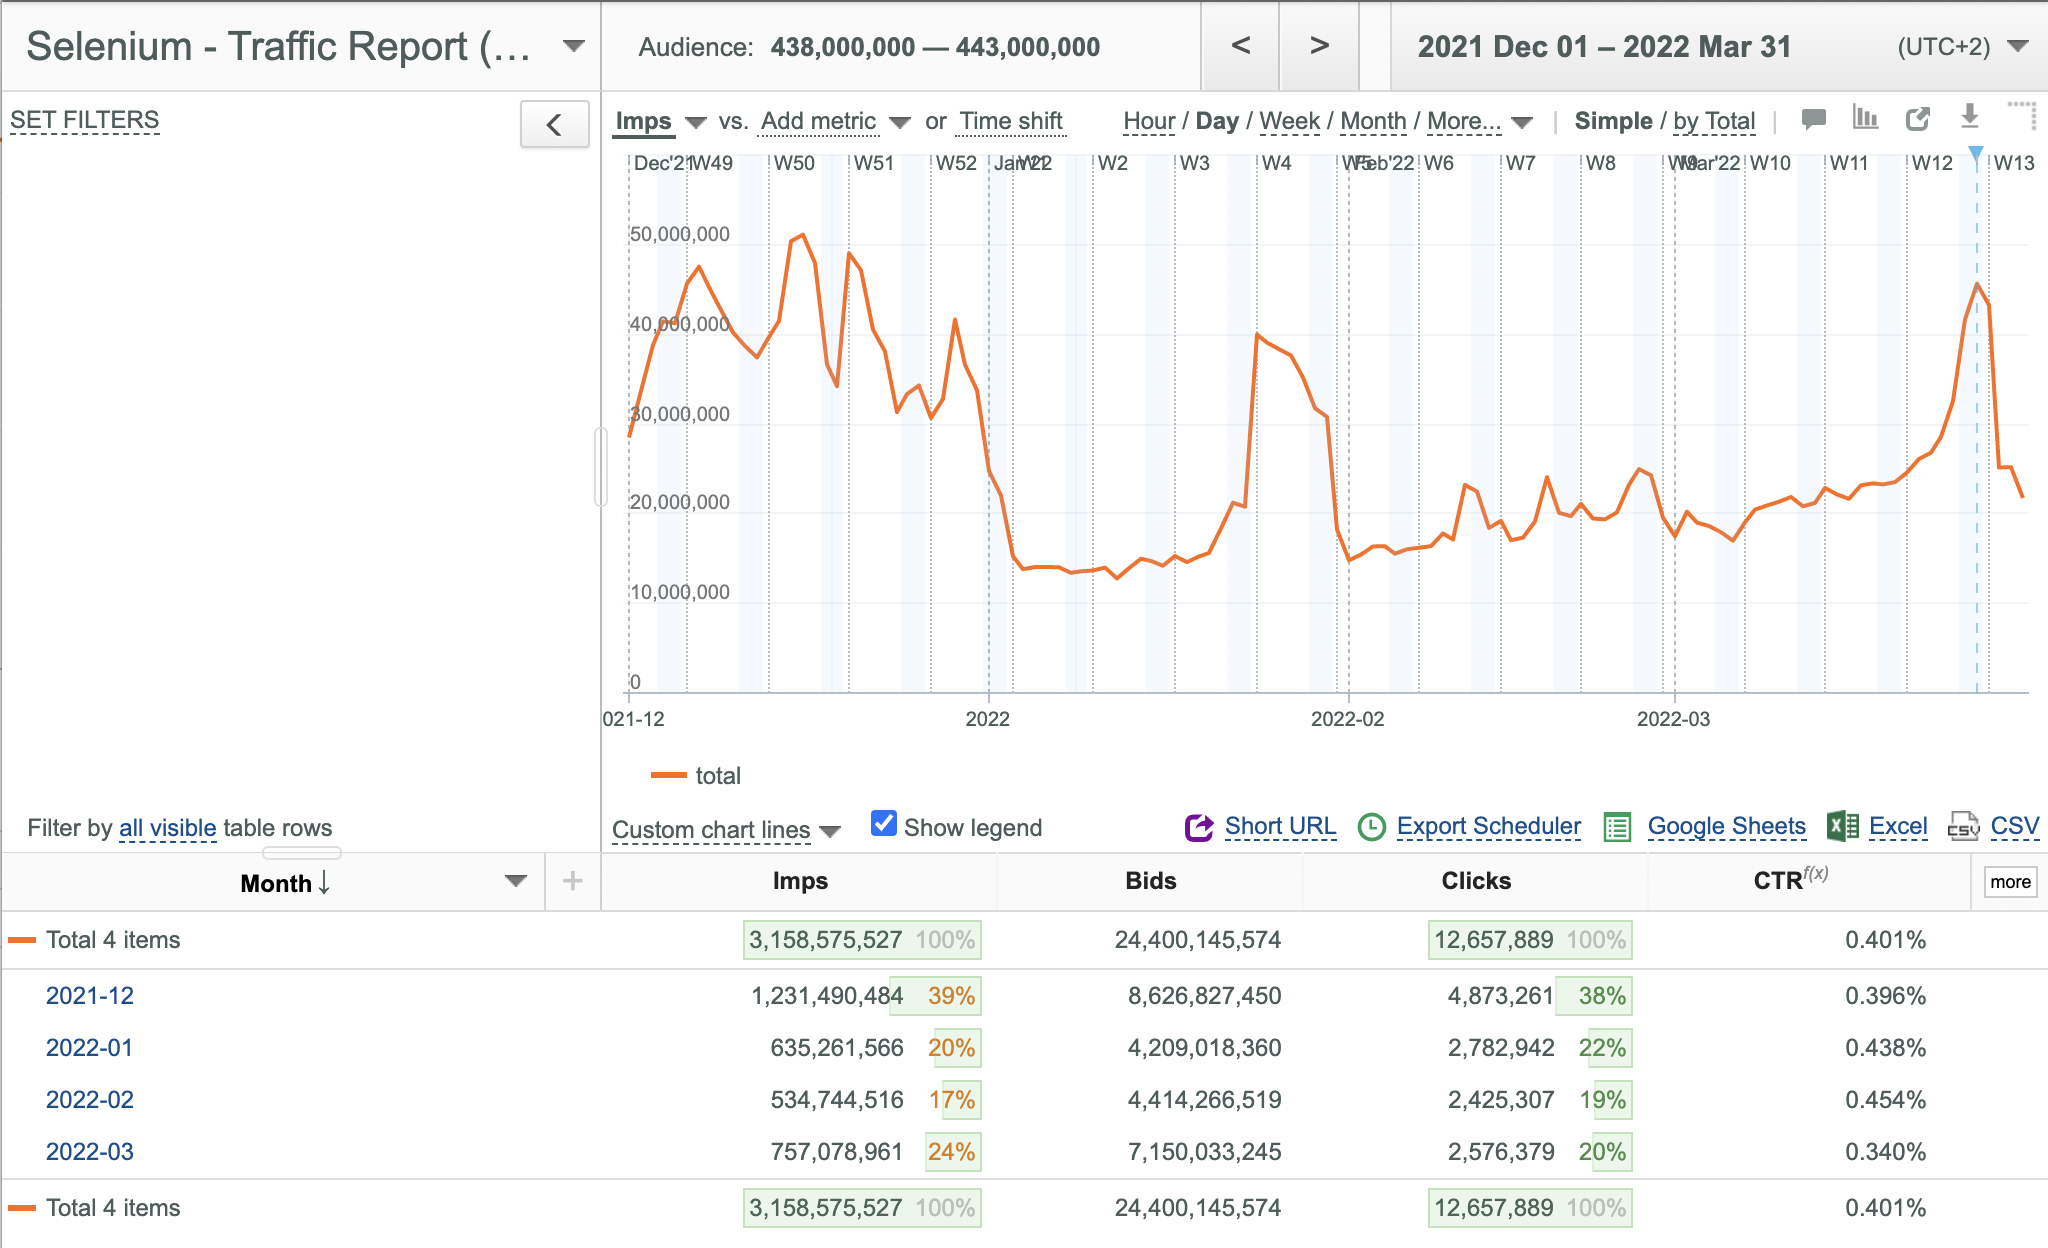Select the by Total chart mode
Screen dimensions: 2048x1248
point(1714,121)
